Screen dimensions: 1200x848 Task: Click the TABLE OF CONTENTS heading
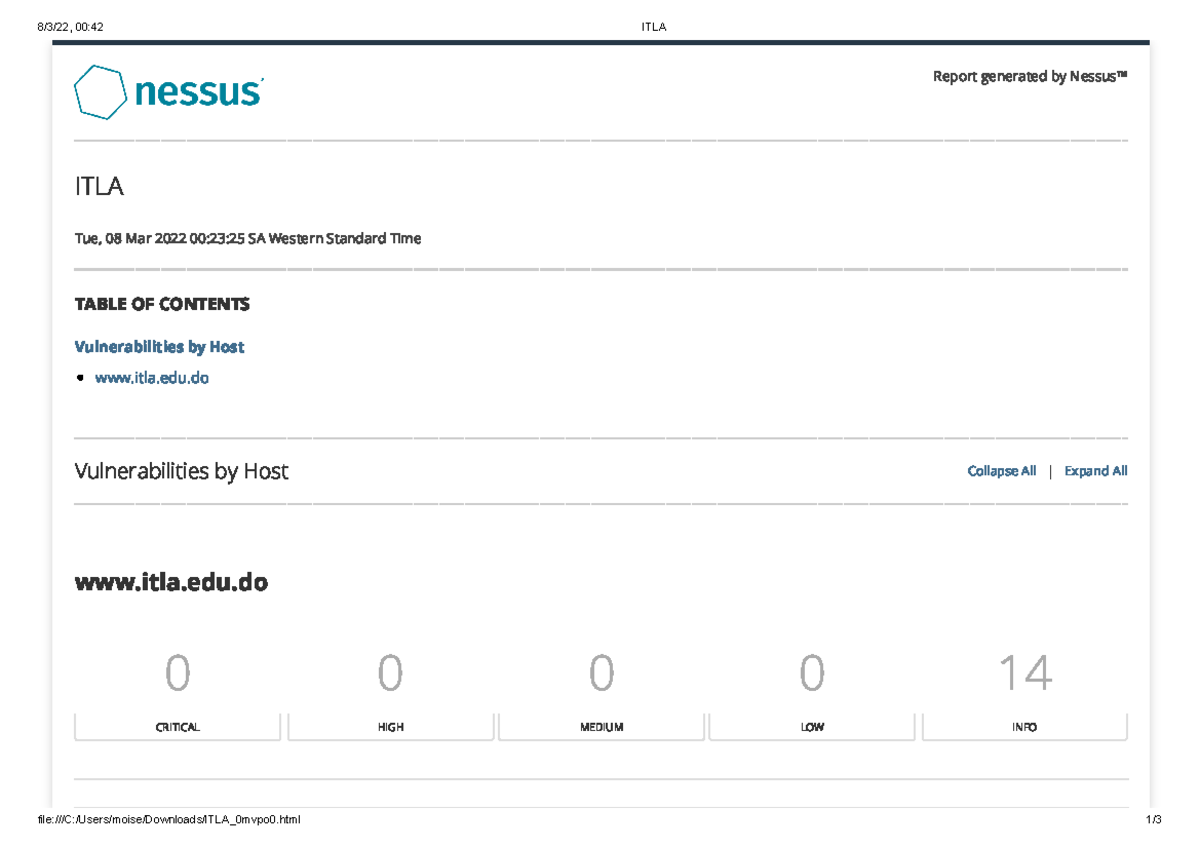162,304
